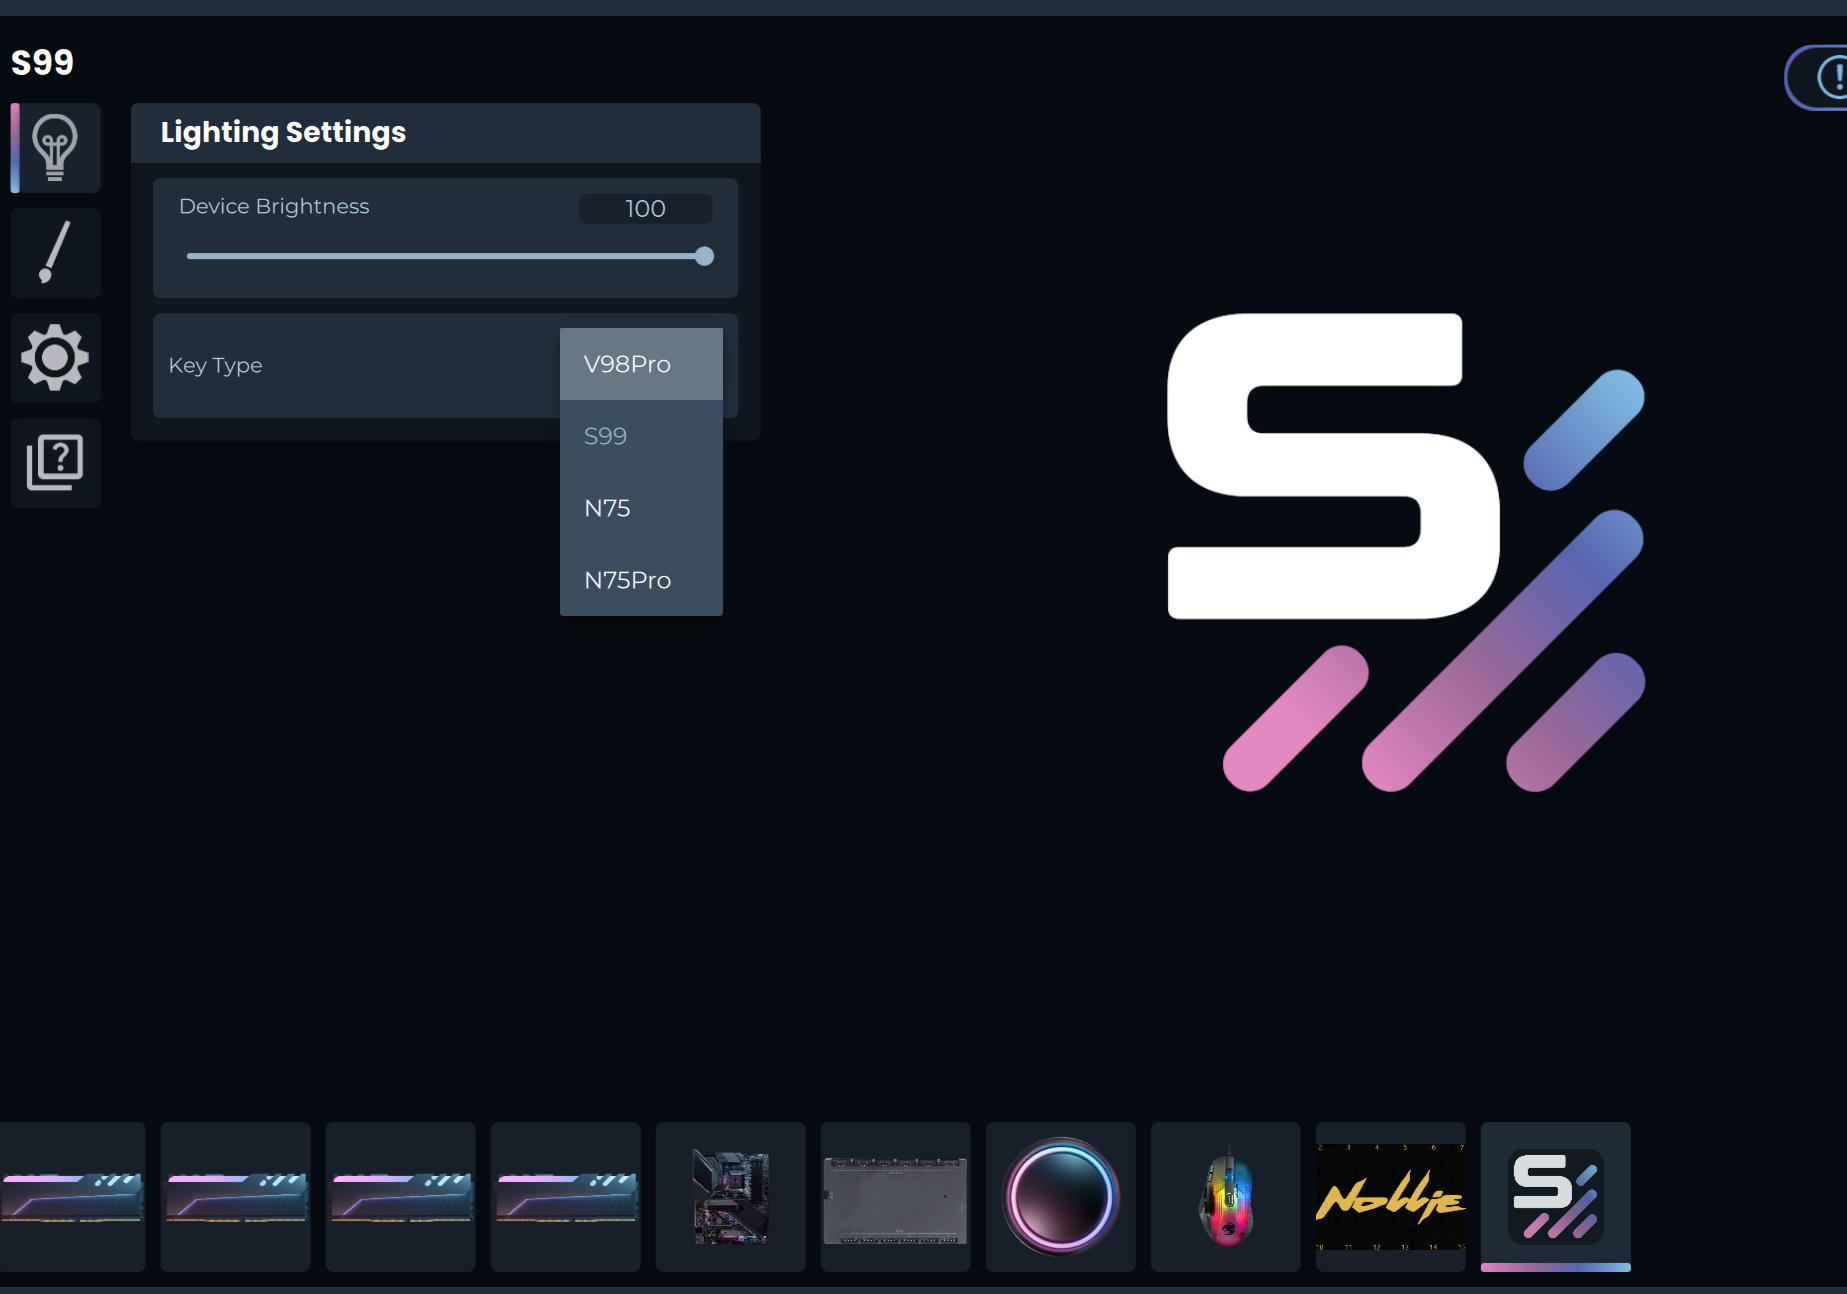This screenshot has width=1847, height=1294.
Task: Select the Nollie device thumbnail
Action: click(x=1390, y=1197)
